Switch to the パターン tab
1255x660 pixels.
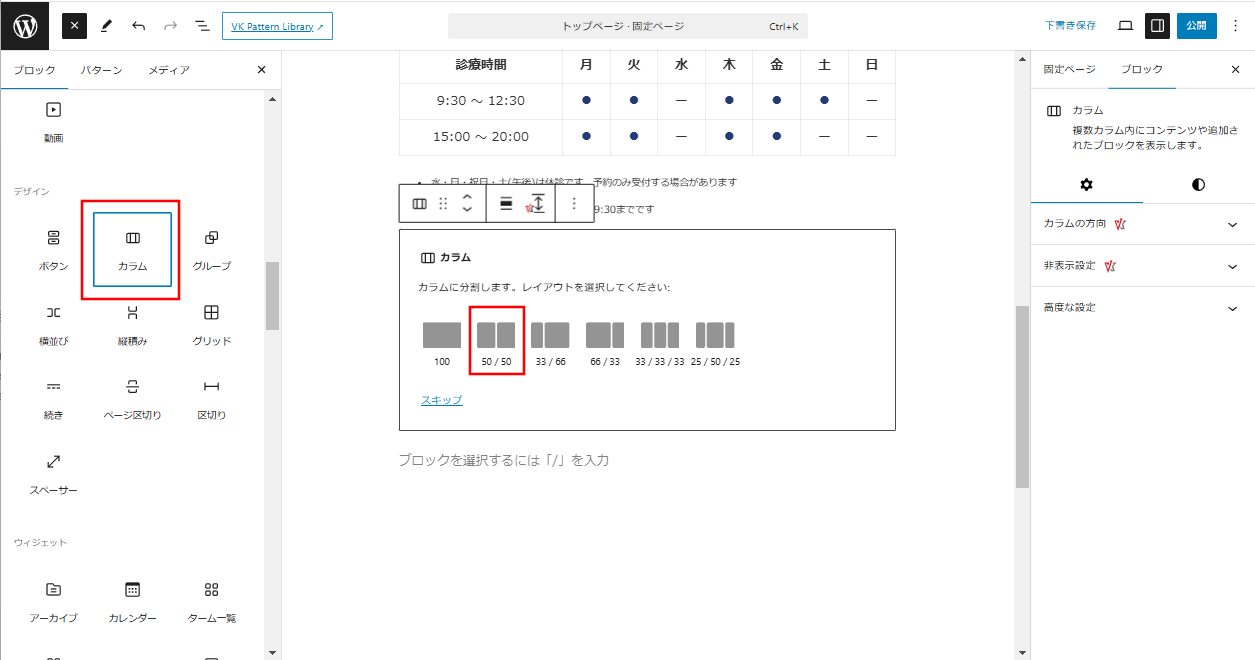(x=102, y=70)
